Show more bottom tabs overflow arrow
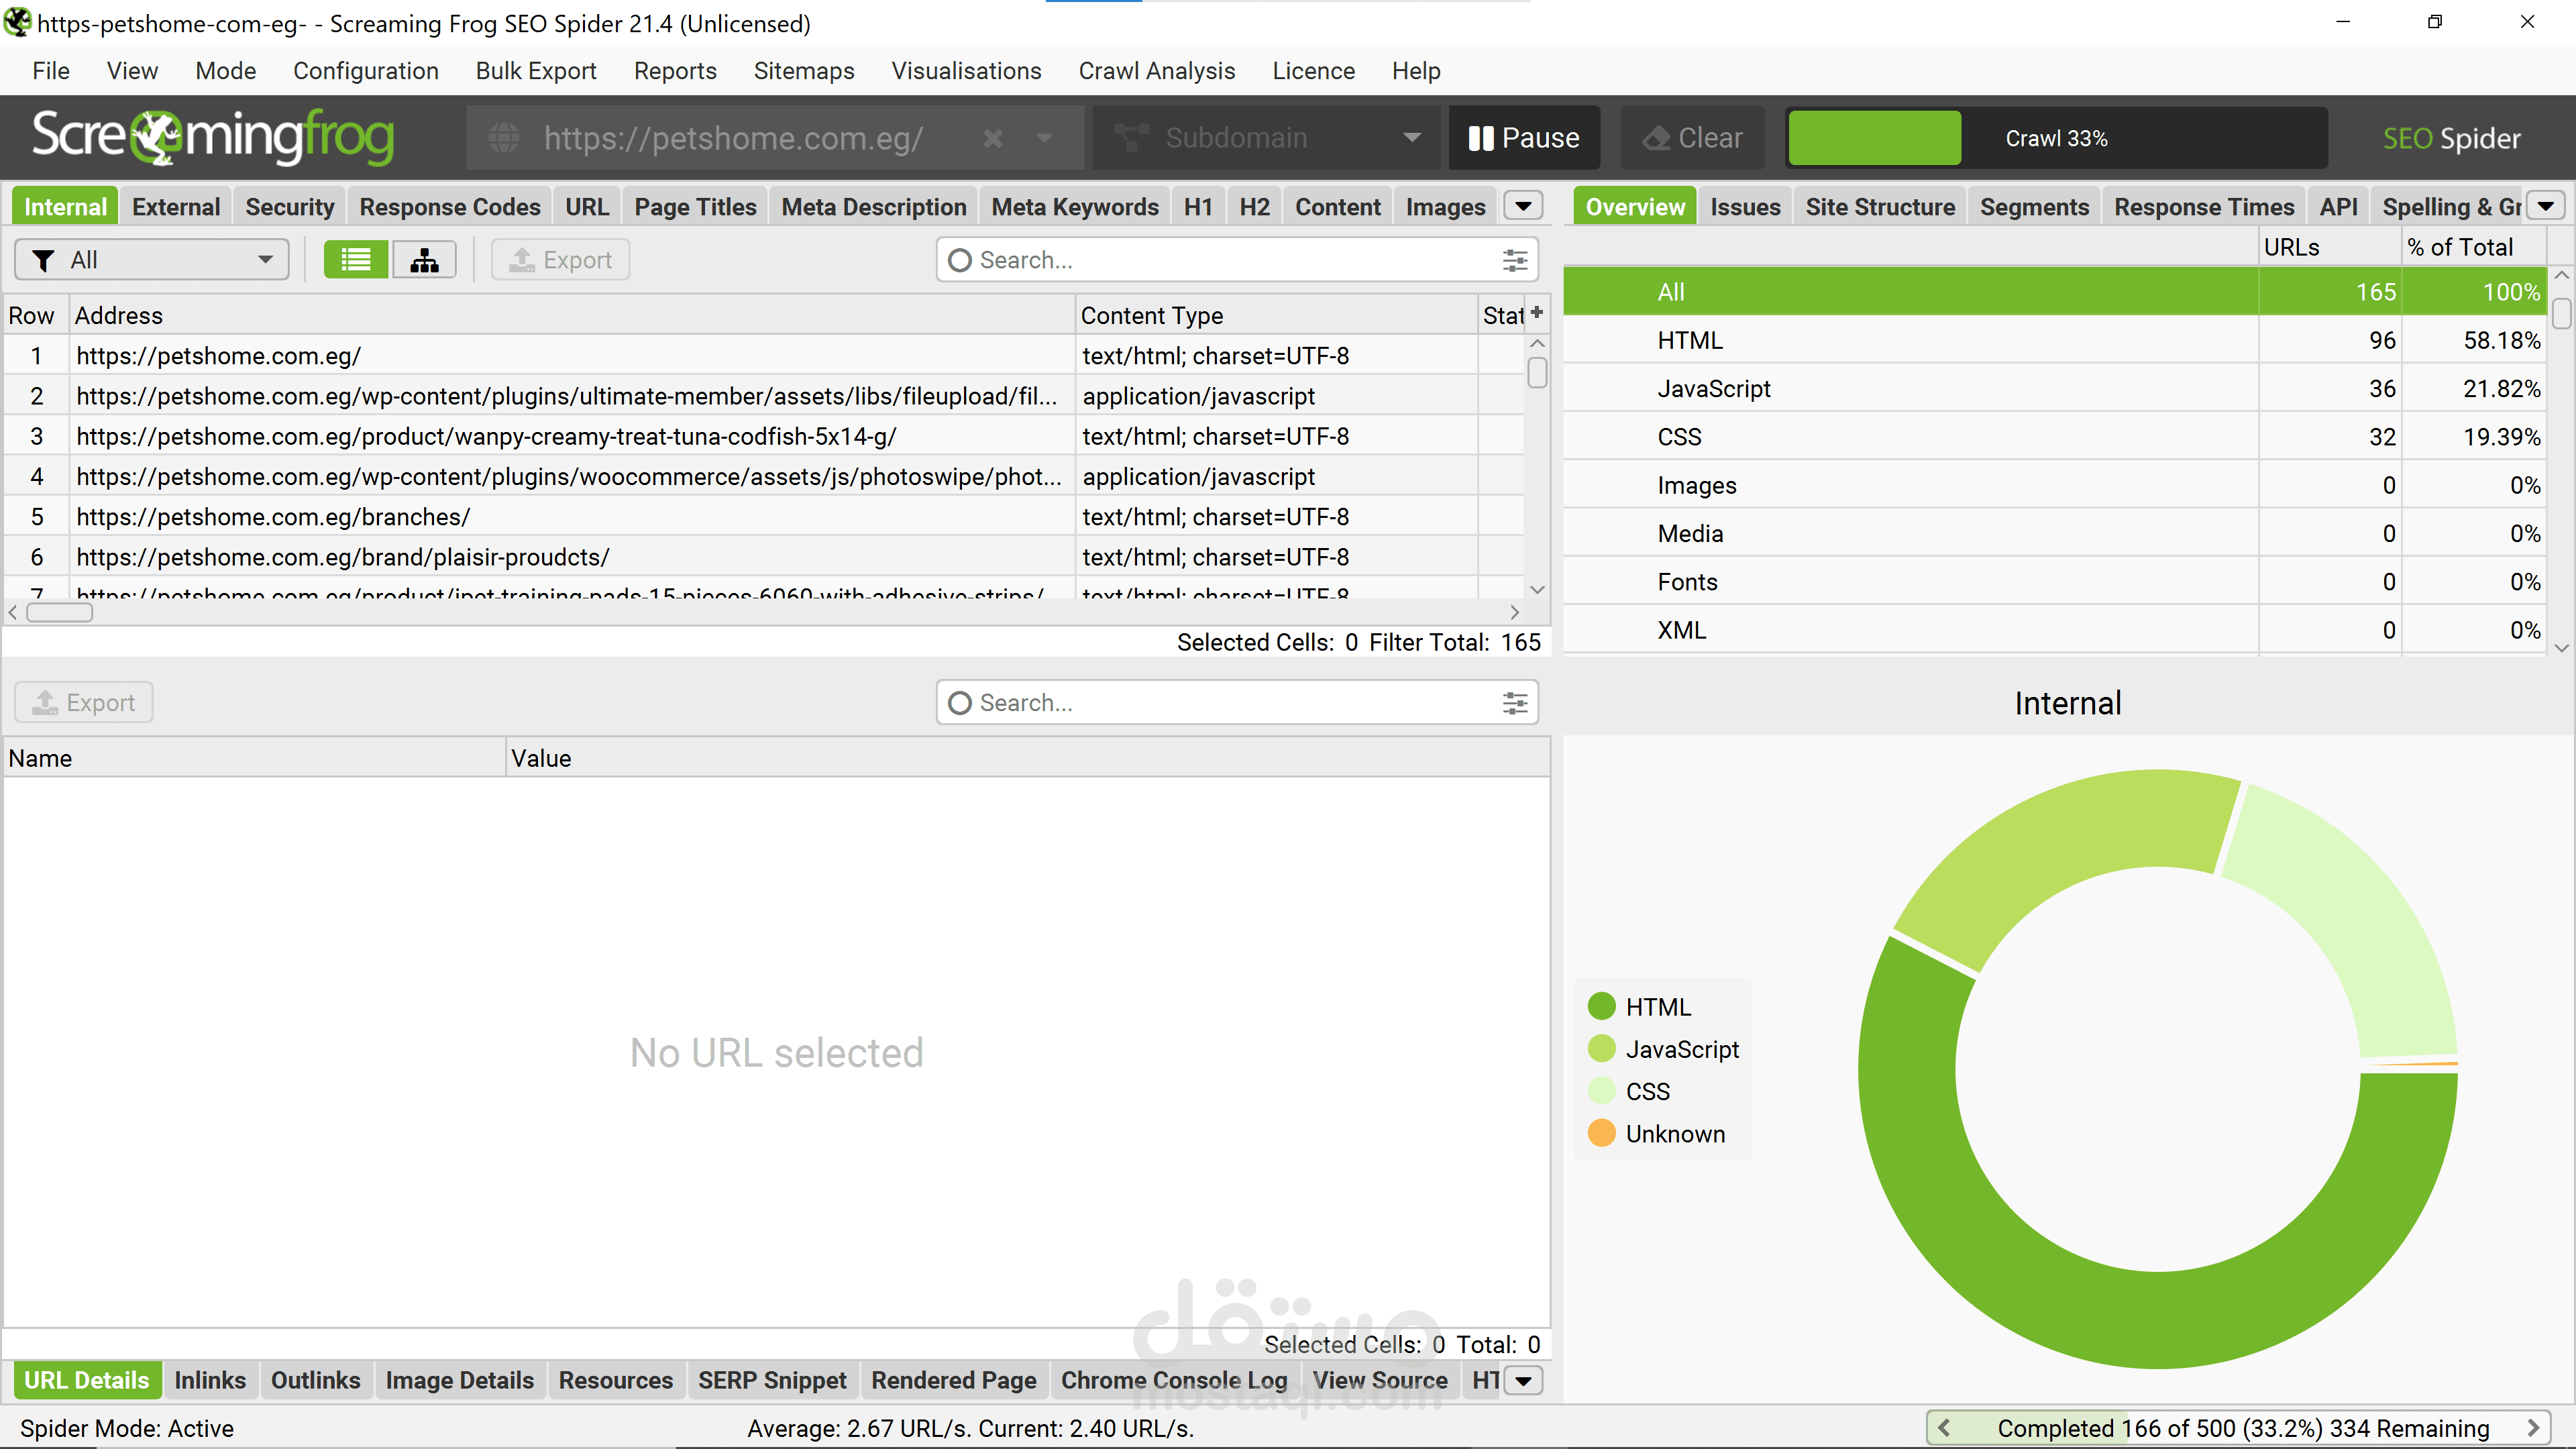Image resolution: width=2576 pixels, height=1449 pixels. (1523, 1381)
